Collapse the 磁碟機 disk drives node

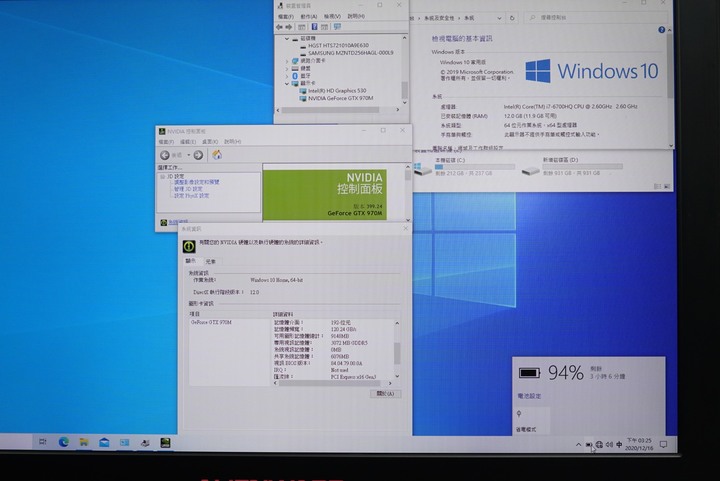click(x=287, y=39)
